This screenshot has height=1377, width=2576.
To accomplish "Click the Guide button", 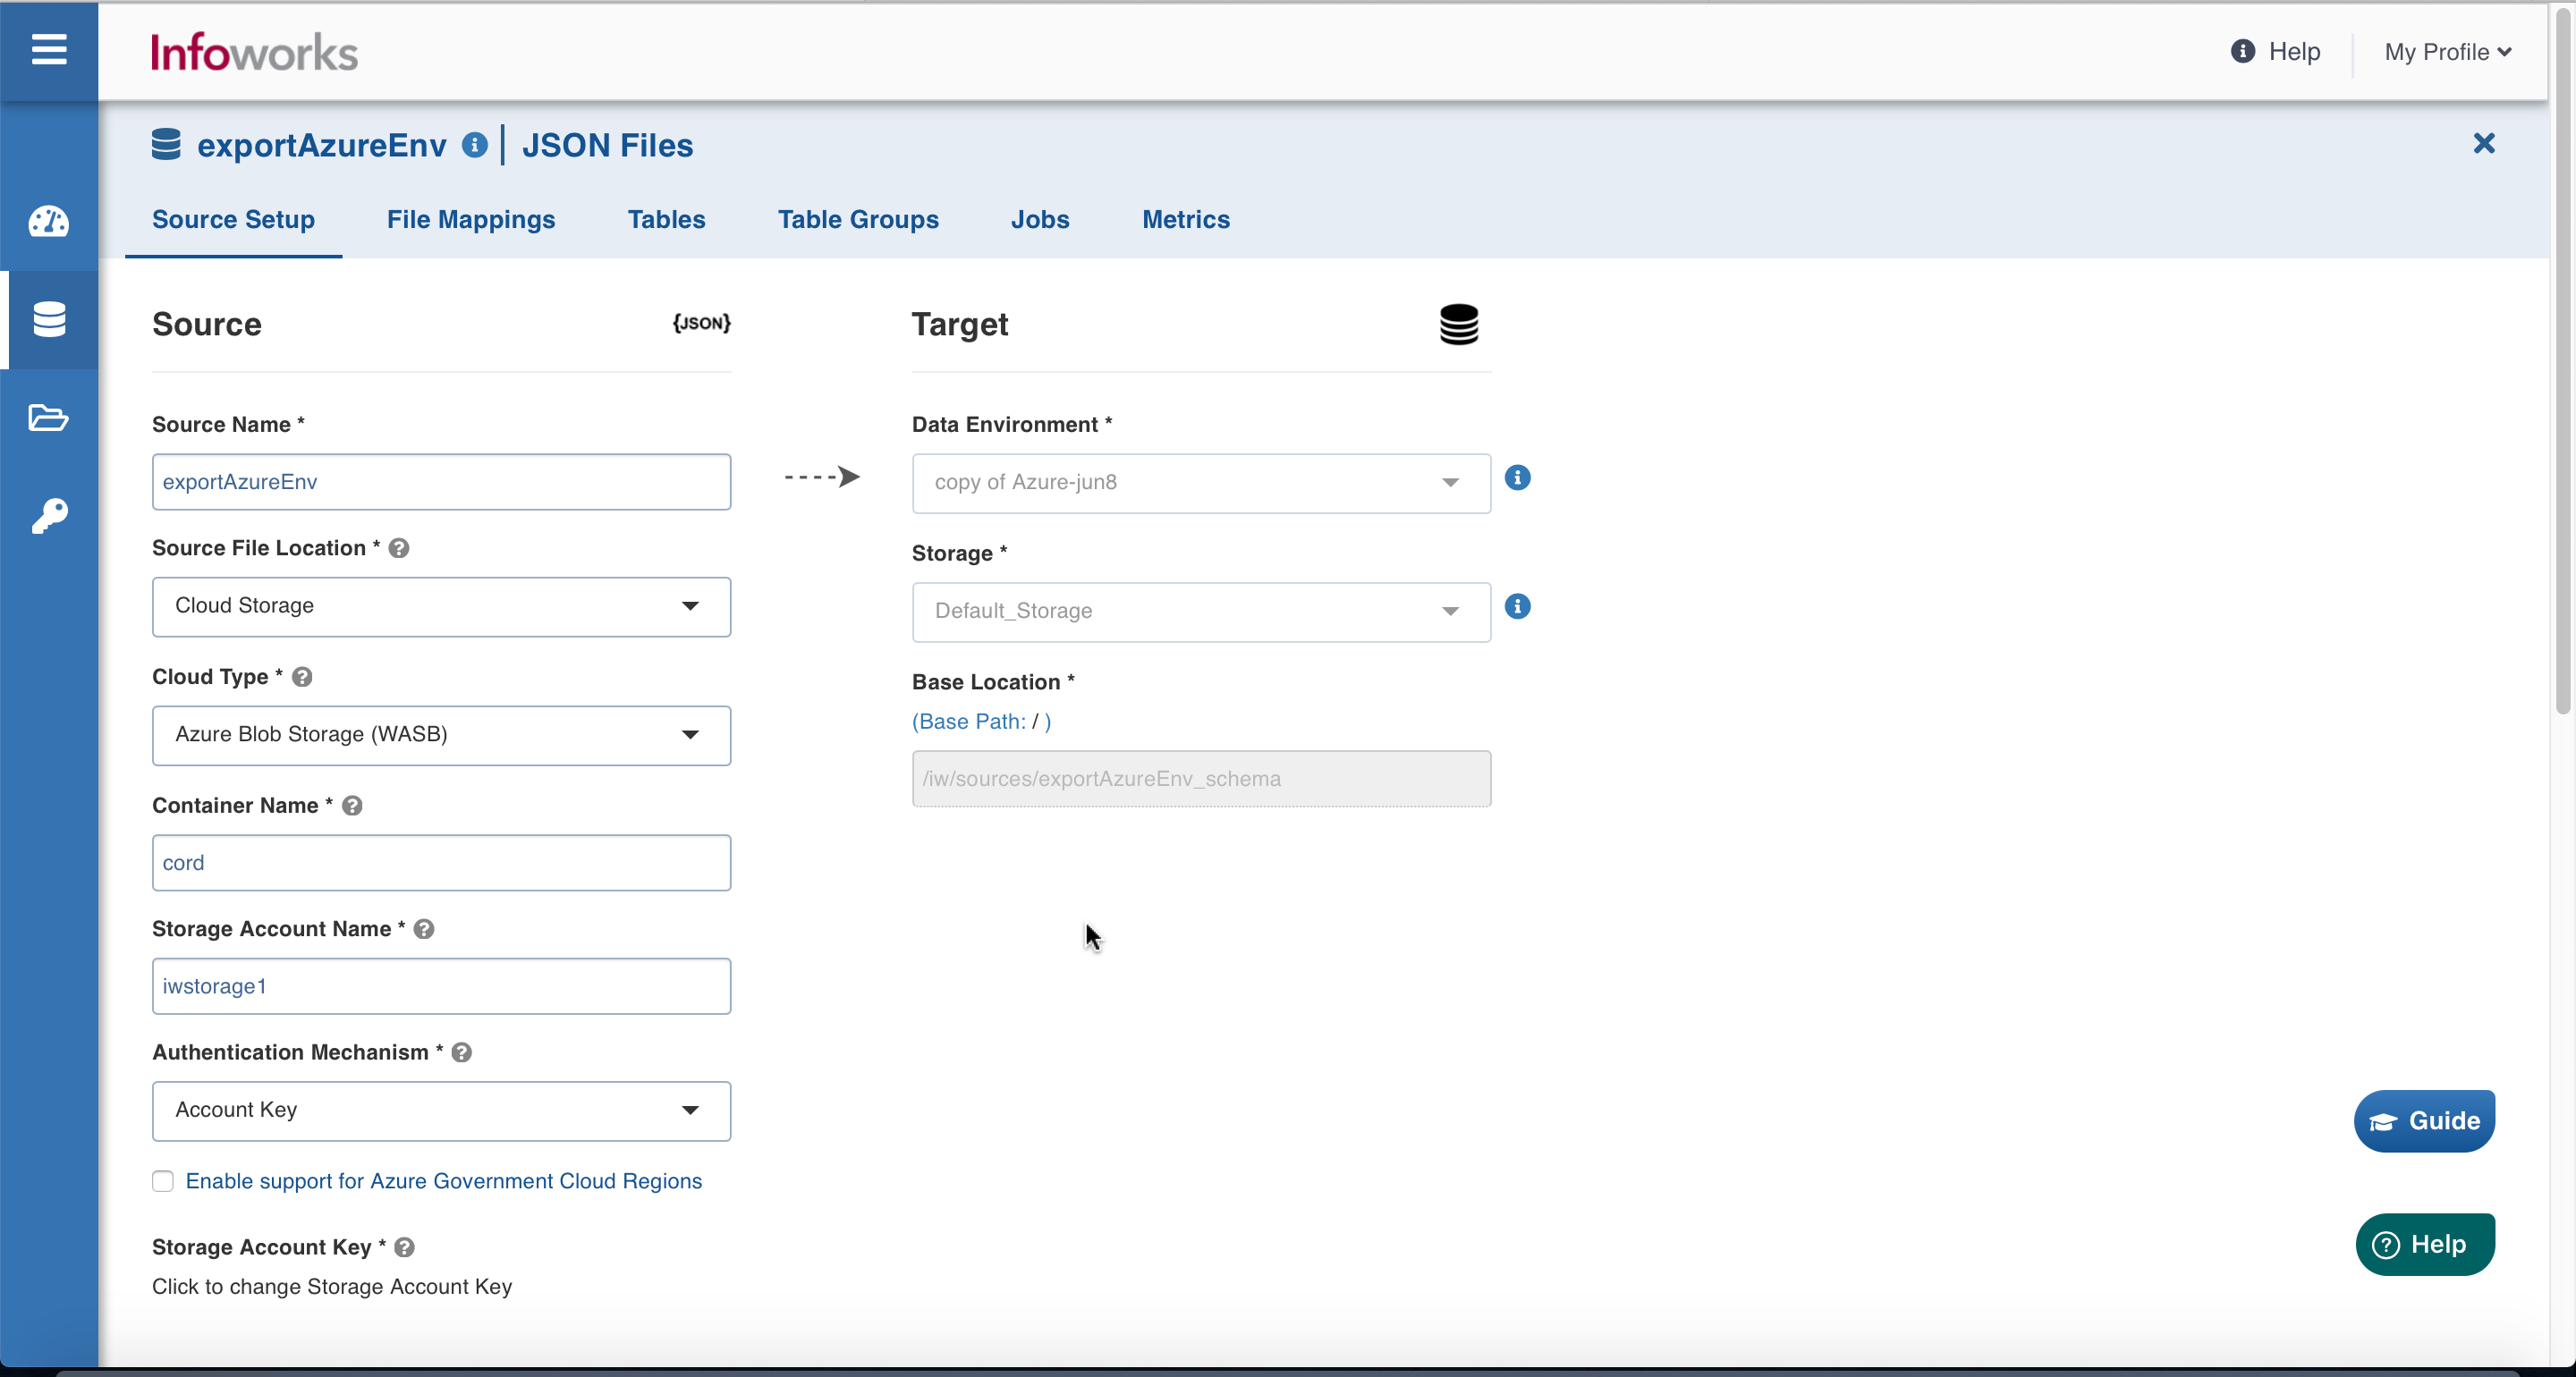I will [2424, 1120].
